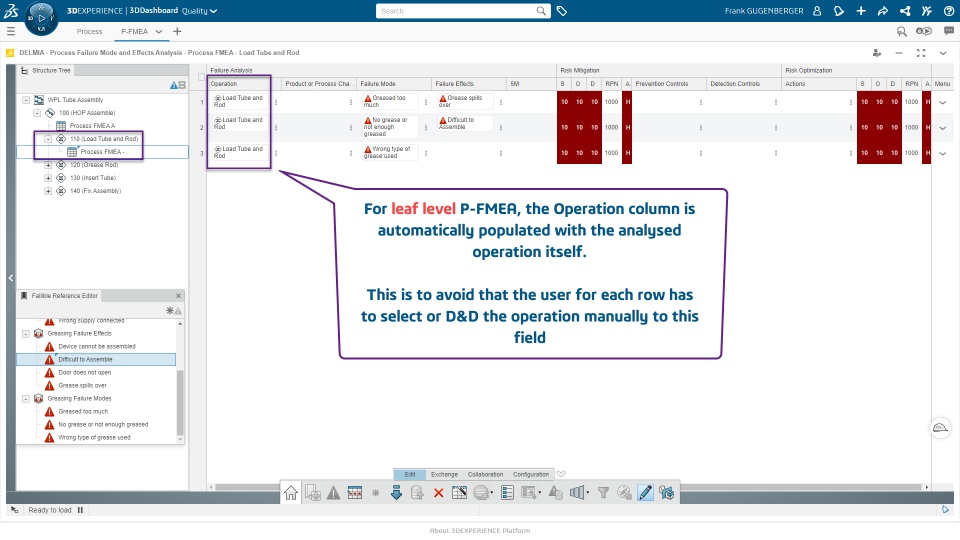Click in the top search field
Viewport: 960px width, 540px height.
pos(456,11)
